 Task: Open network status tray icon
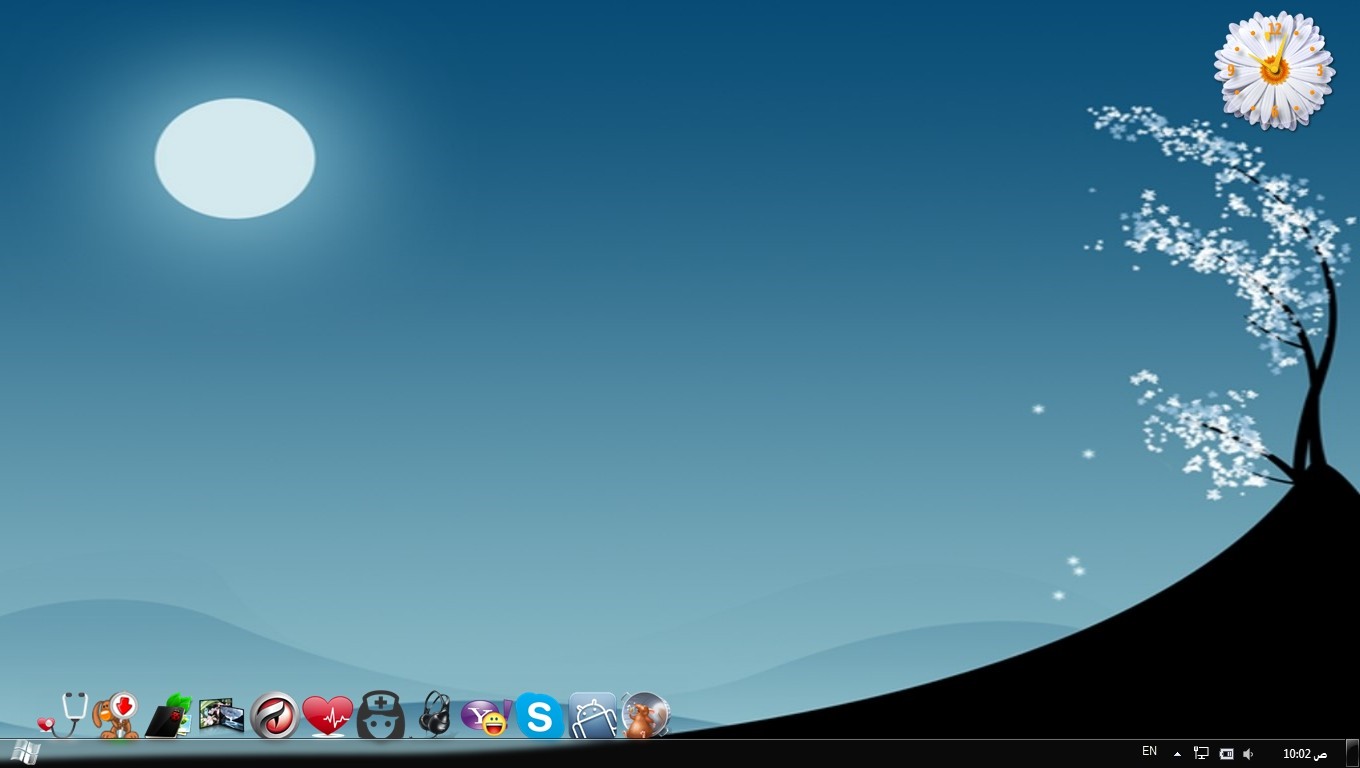[1201, 754]
